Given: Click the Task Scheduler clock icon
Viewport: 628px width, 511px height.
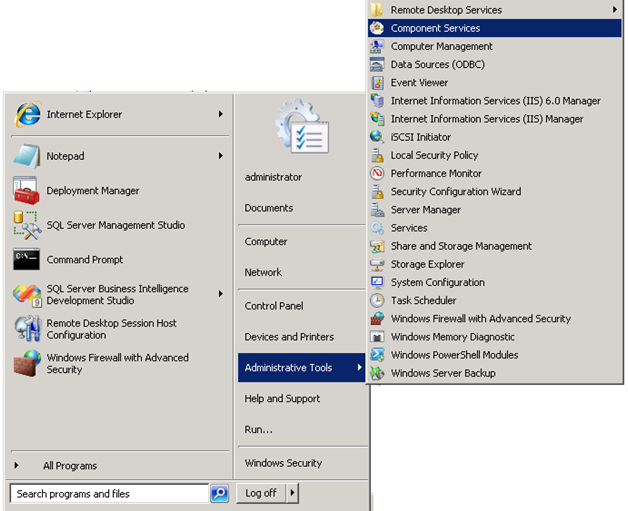Looking at the screenshot, I should [x=377, y=300].
